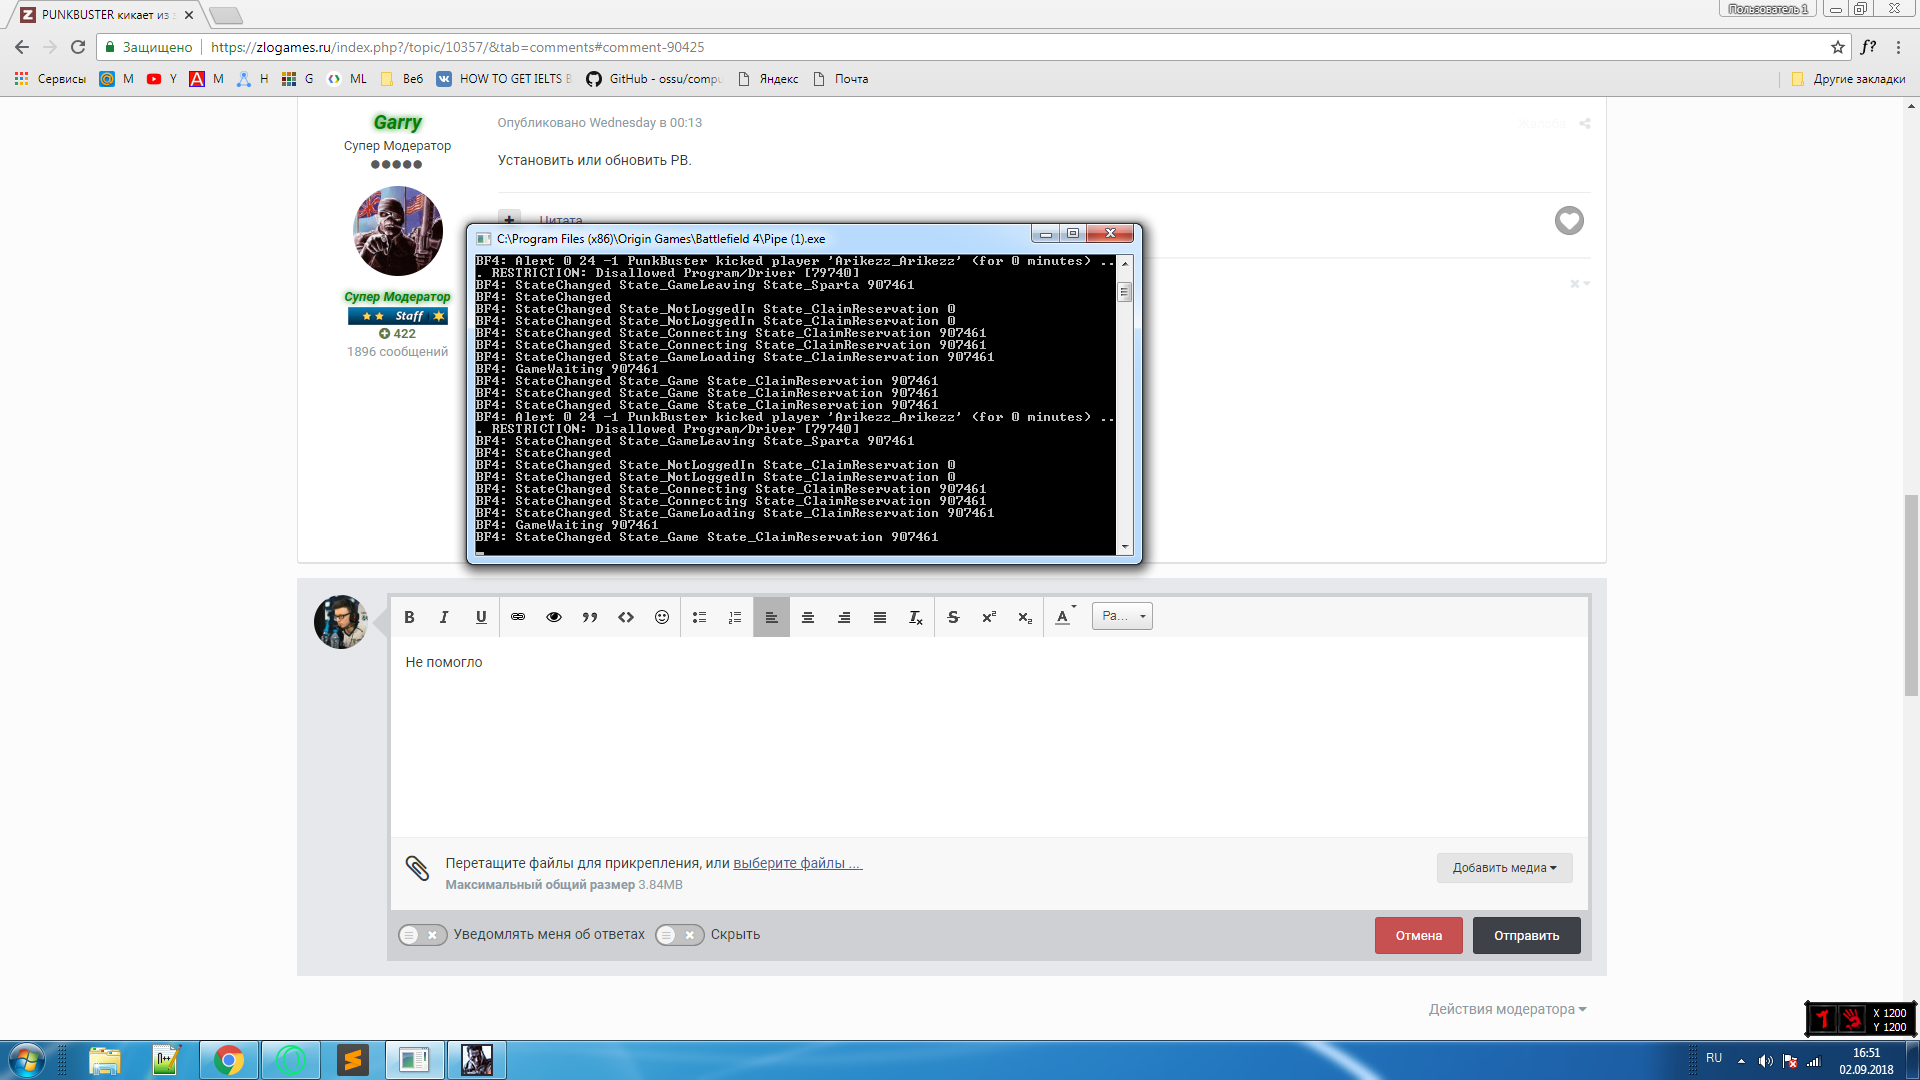Image resolution: width=1920 pixels, height=1080 pixels.
Task: Toggle the Скрыть hide switch
Action: (x=680, y=935)
